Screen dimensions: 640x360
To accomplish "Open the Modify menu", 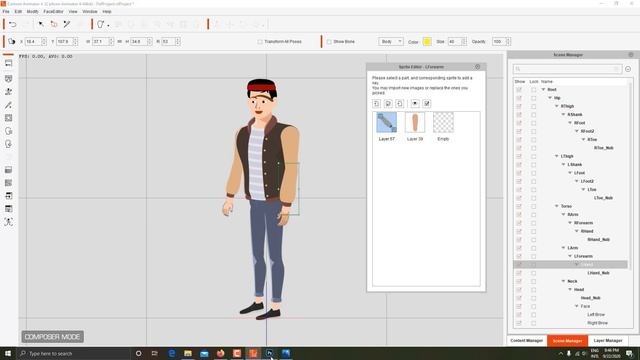I will coord(32,11).
